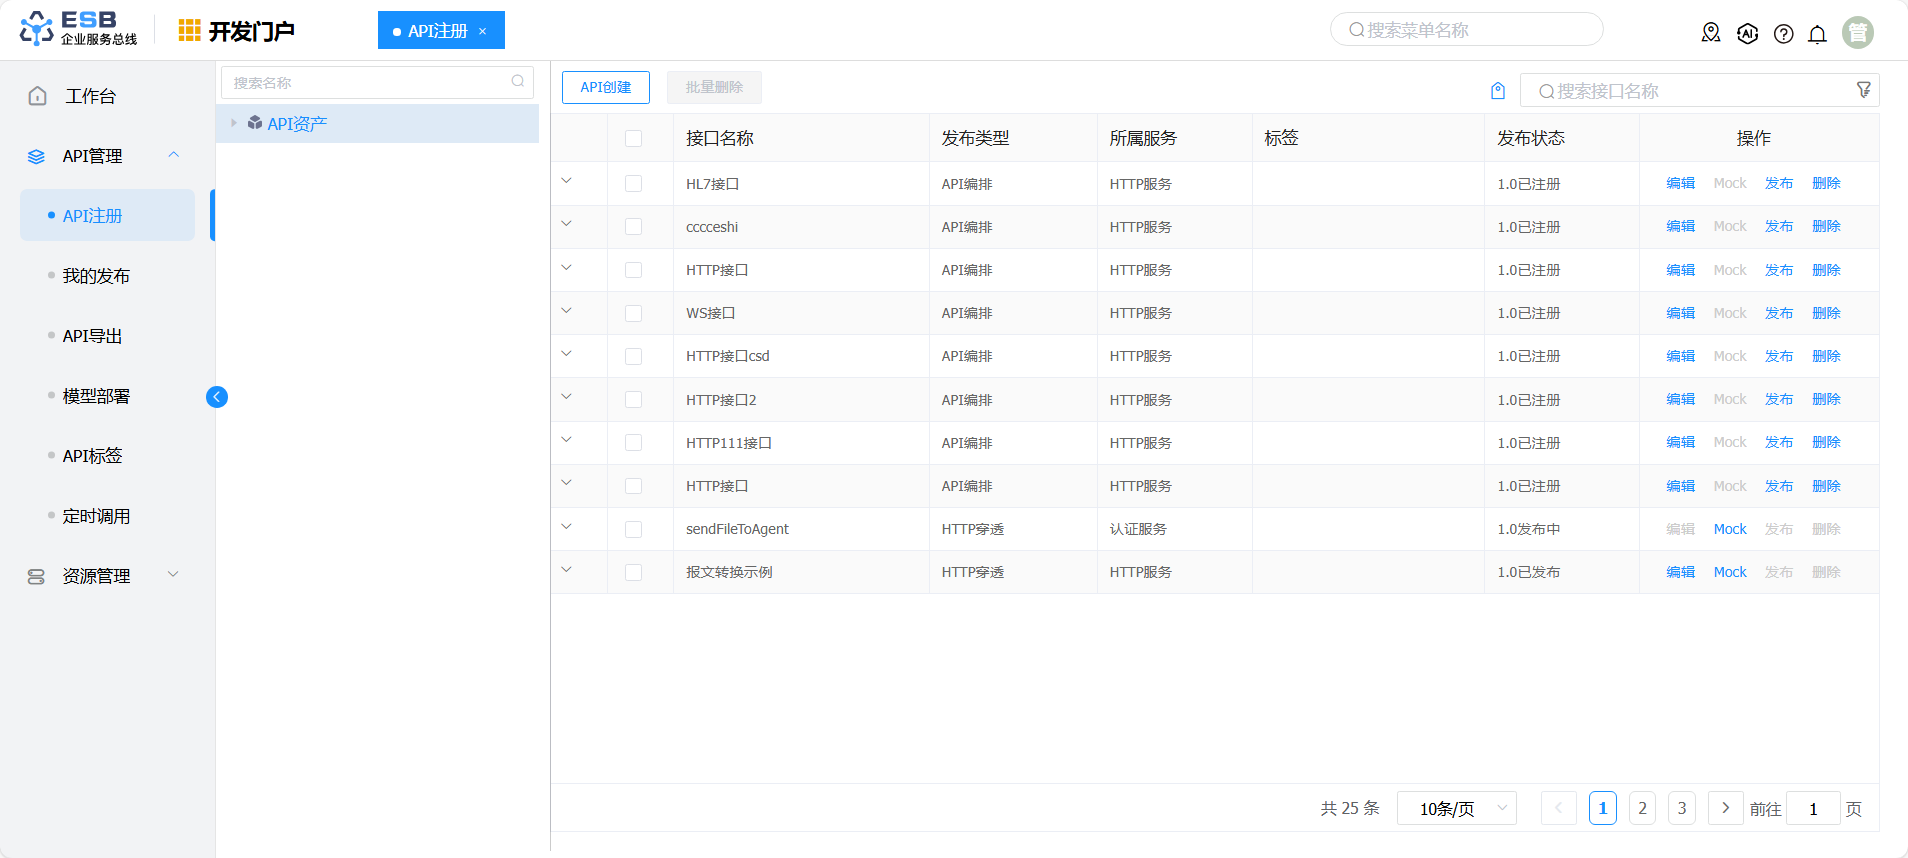Click the API创建 button
The image size is (1908, 858).
tap(605, 87)
